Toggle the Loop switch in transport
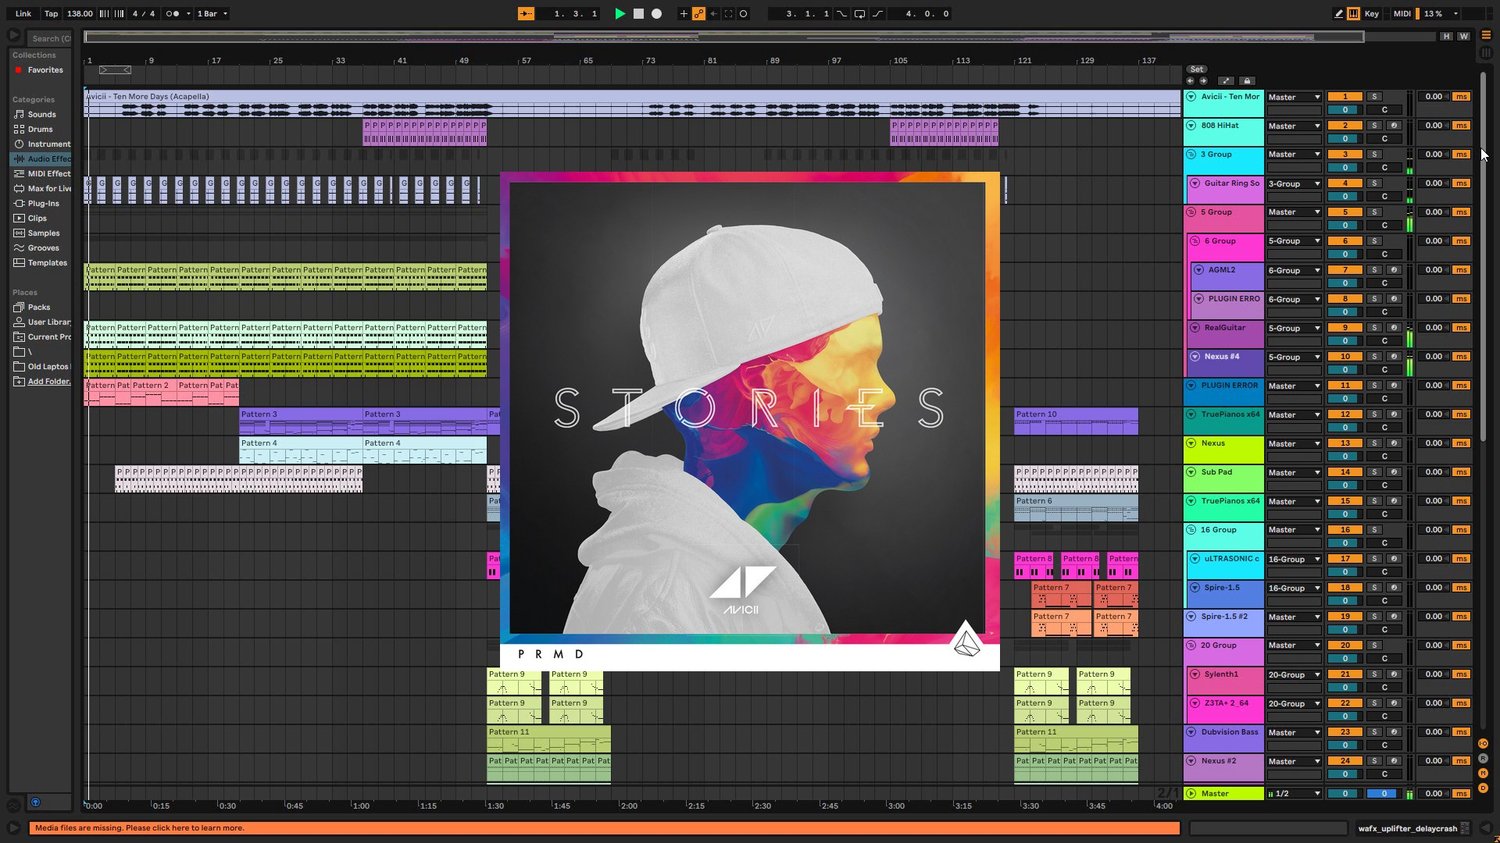 point(859,14)
